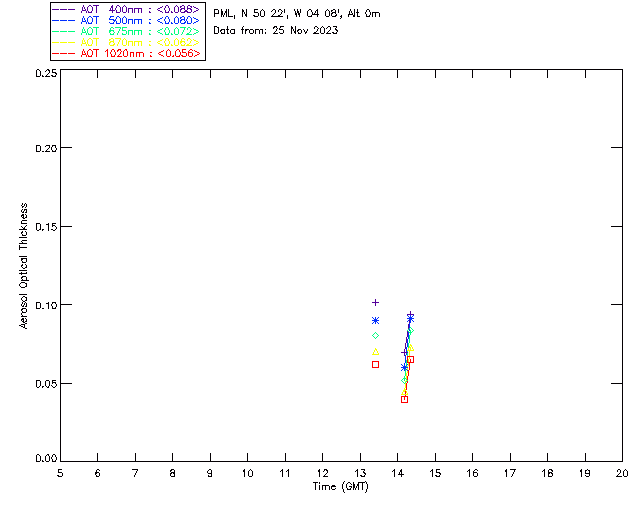The image size is (640, 512).
Task: Click the y-axis tick label 0.20
Action: [46, 148]
